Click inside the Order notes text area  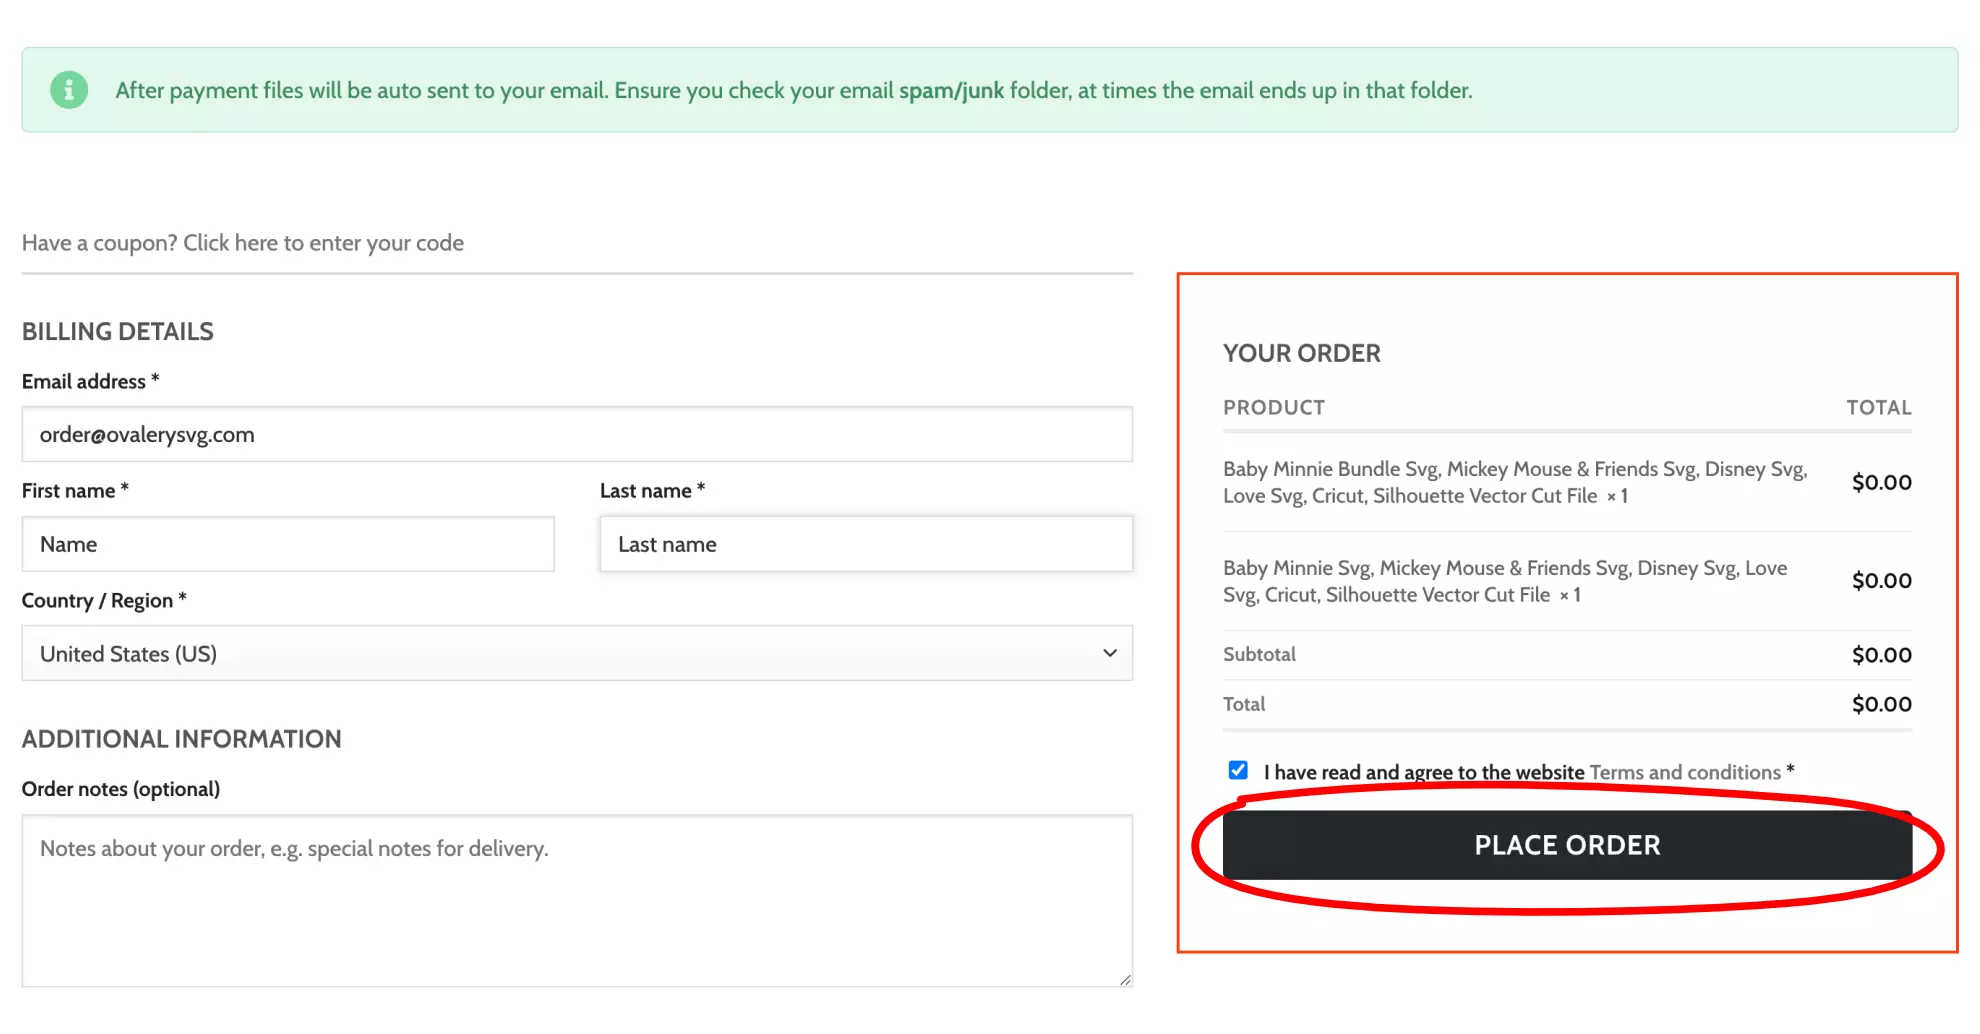[576, 900]
